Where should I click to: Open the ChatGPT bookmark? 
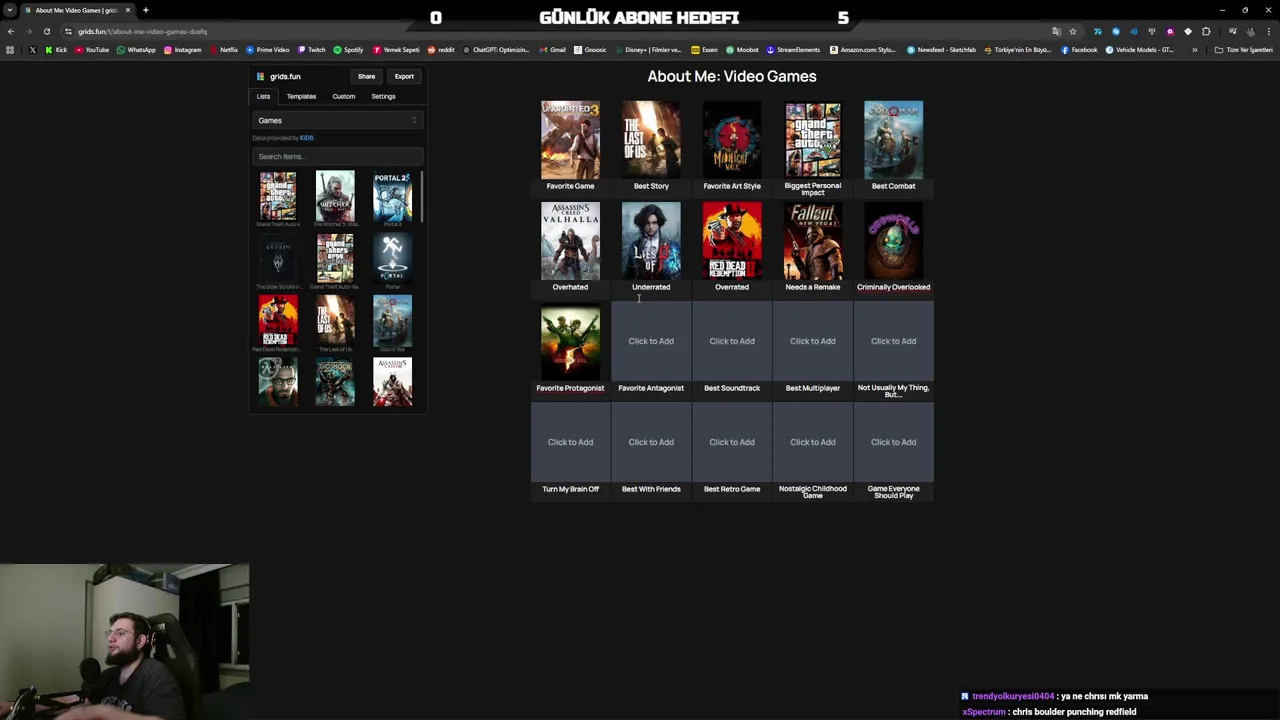(495, 50)
